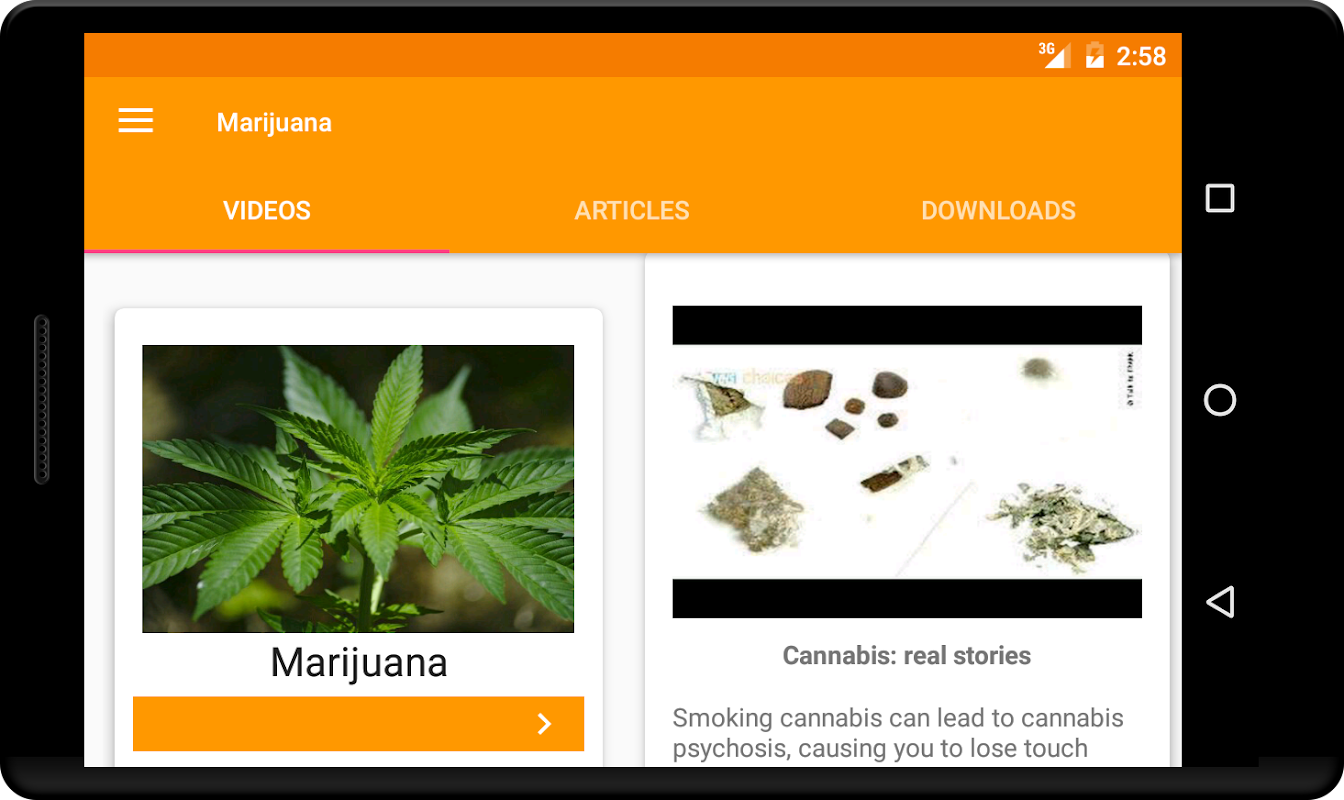The height and width of the screenshot is (800, 1344).
Task: Tap the Android recent apps square
Action: pos(1220,198)
